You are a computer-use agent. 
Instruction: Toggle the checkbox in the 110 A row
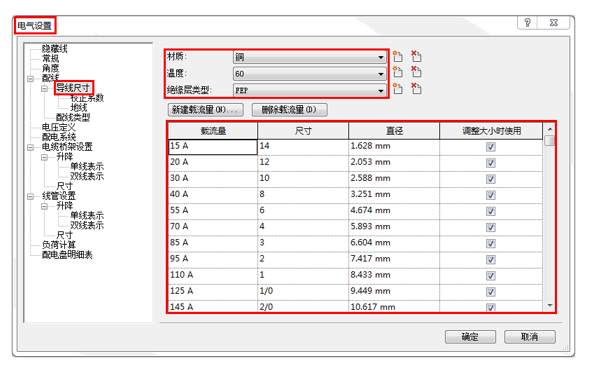pos(491,276)
